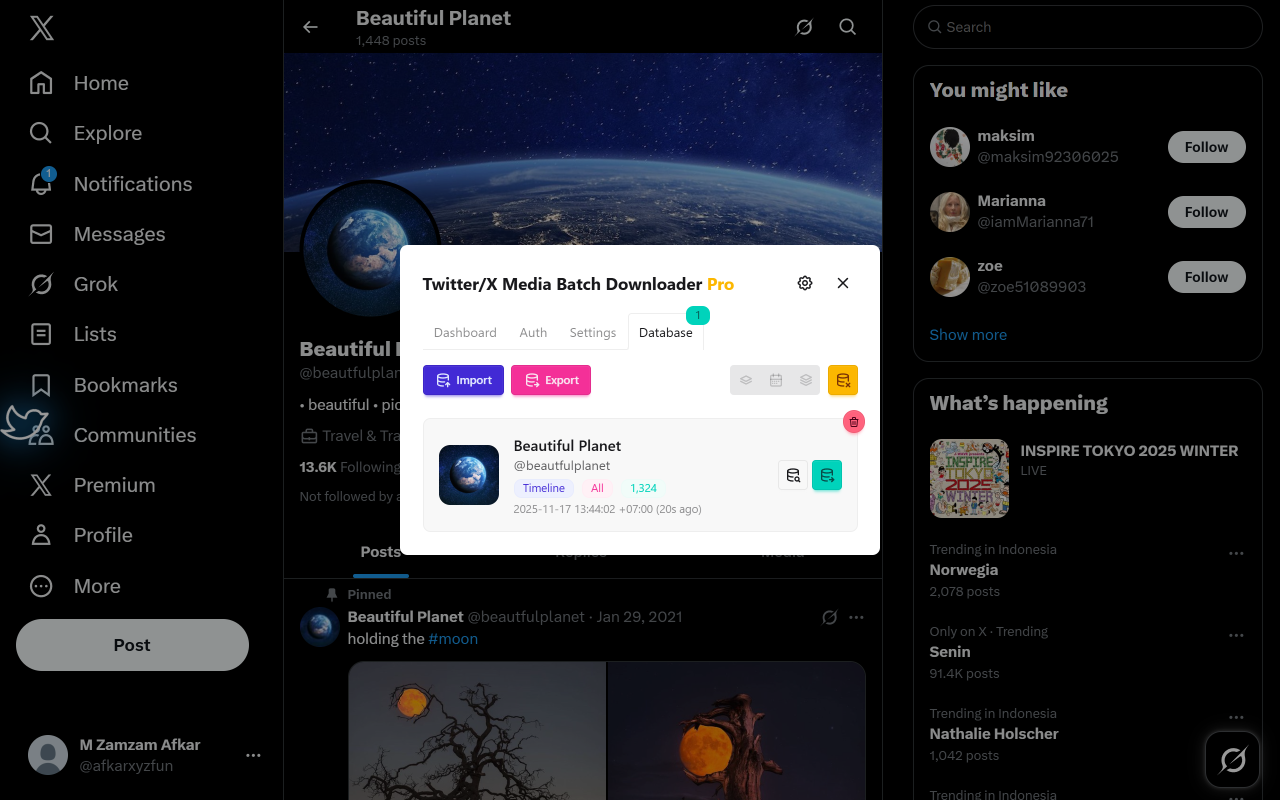
Task: Delete the Beautiful Planet database entry
Action: pyautogui.click(x=853, y=421)
